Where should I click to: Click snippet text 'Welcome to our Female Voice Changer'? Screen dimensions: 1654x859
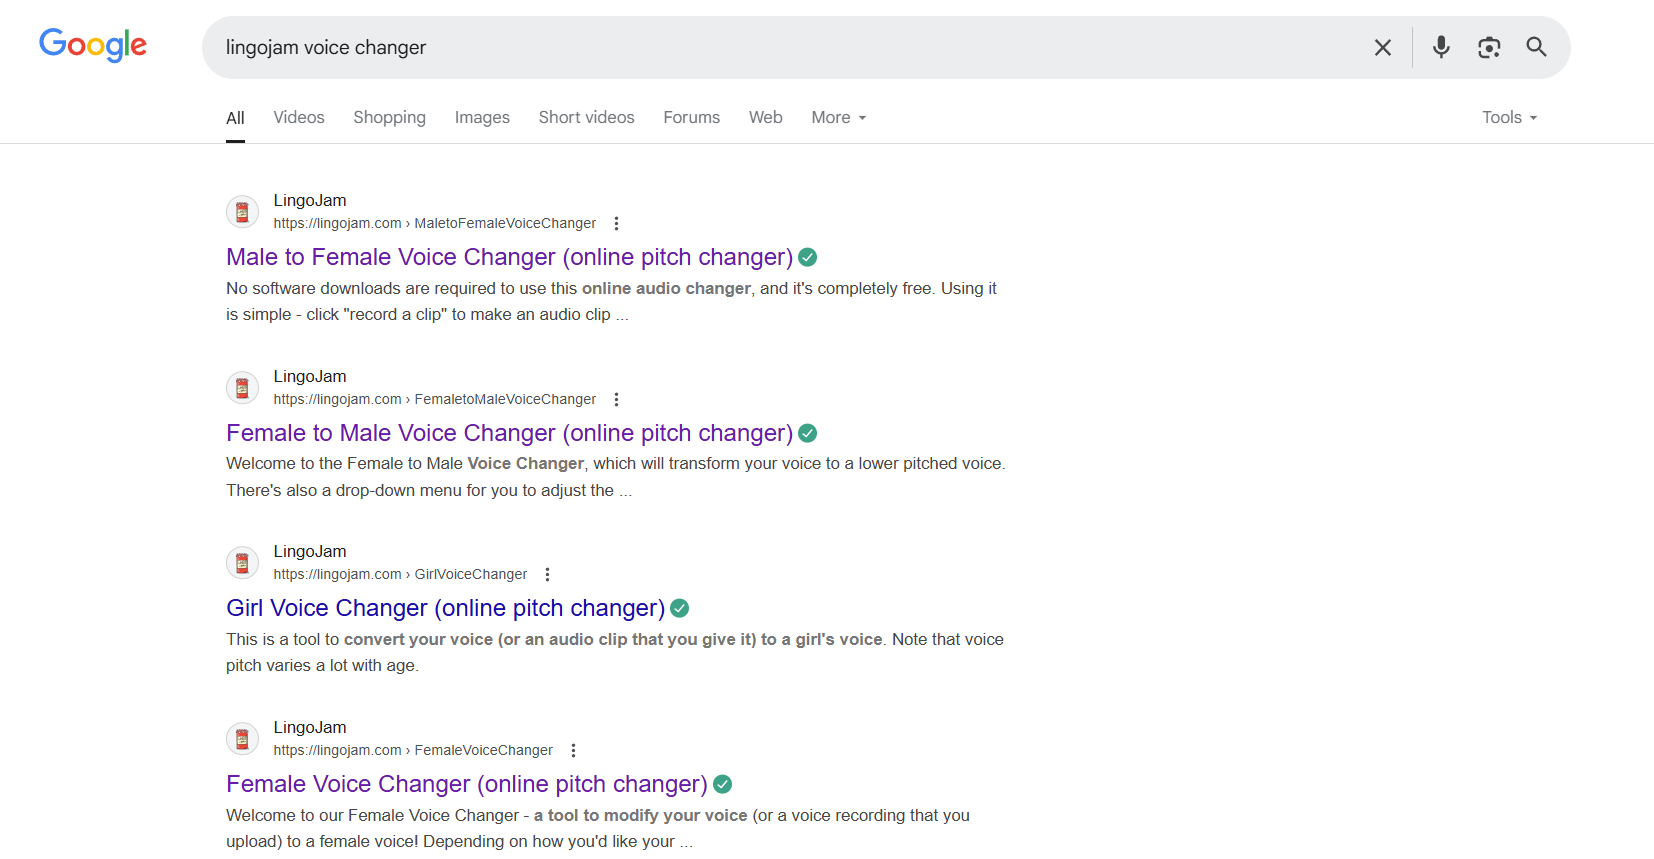pyautogui.click(x=372, y=816)
